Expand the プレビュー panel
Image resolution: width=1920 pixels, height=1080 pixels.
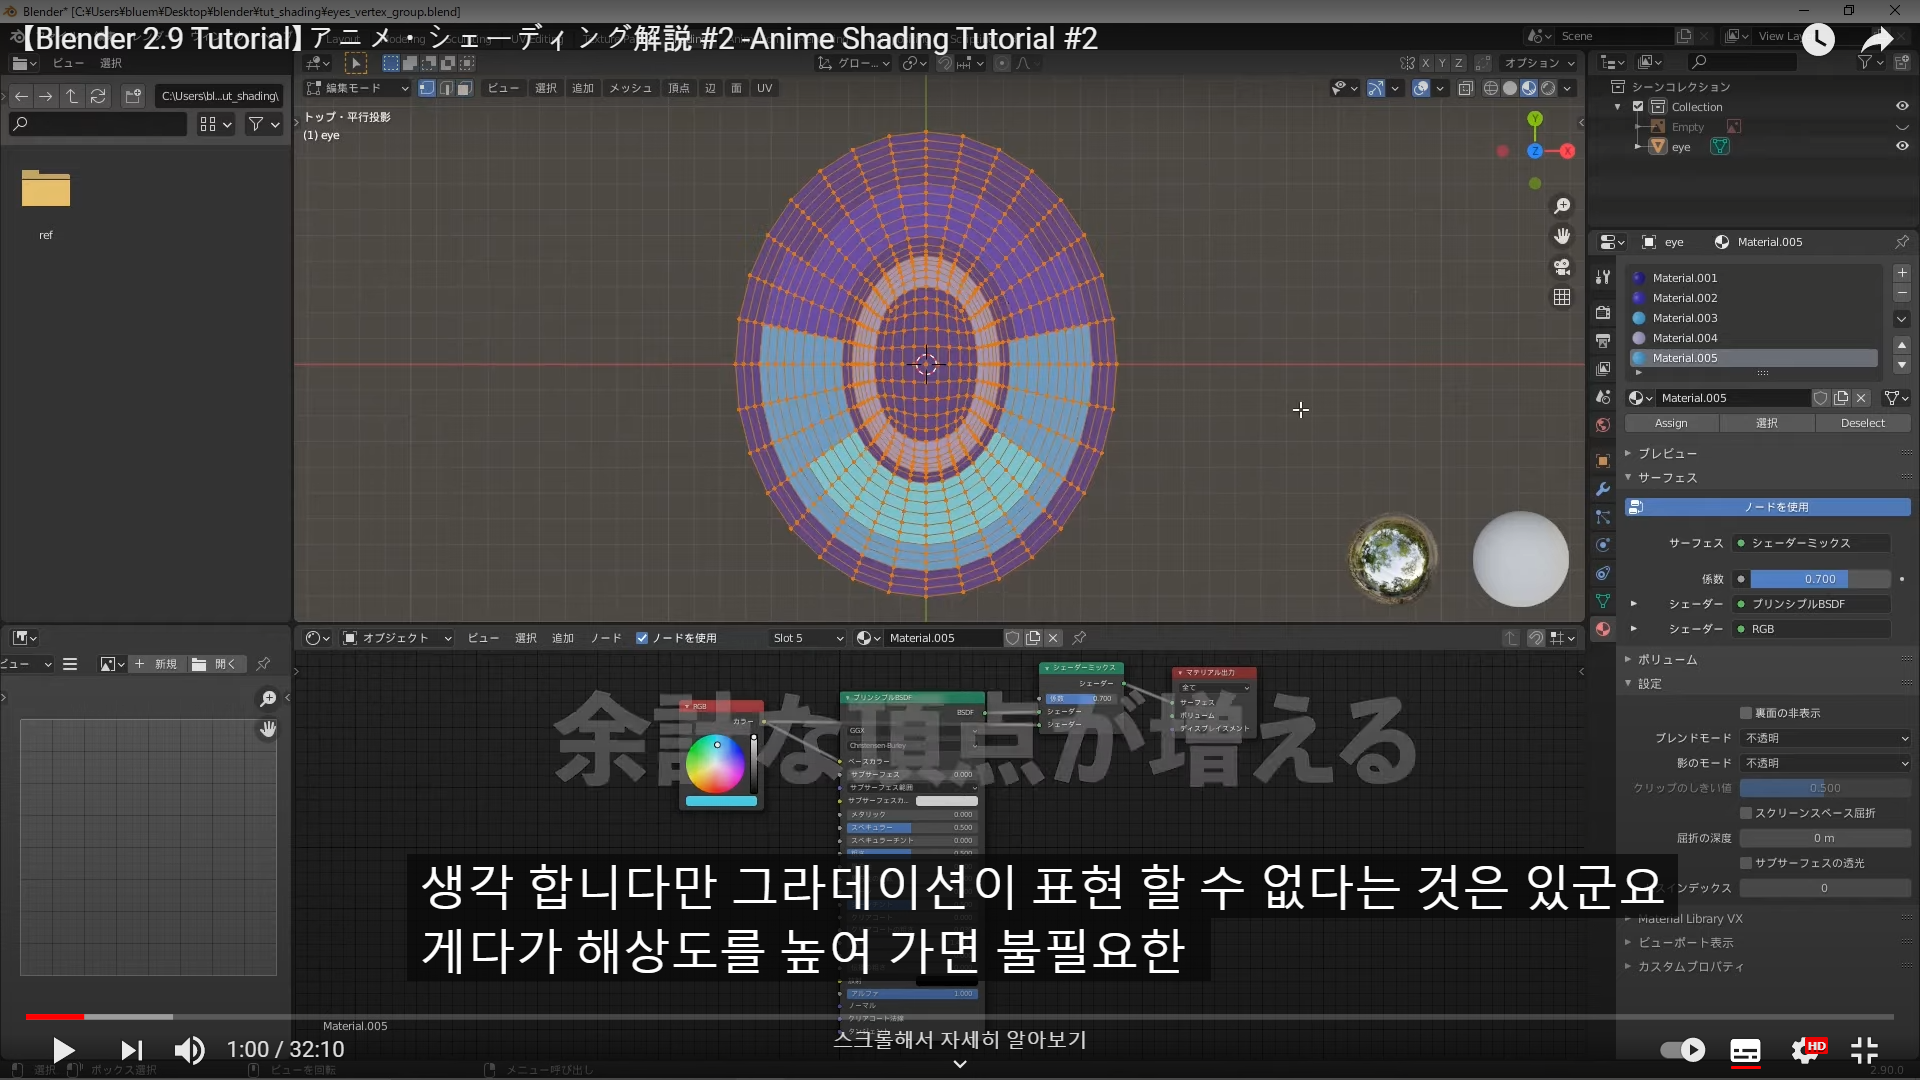pos(1666,453)
